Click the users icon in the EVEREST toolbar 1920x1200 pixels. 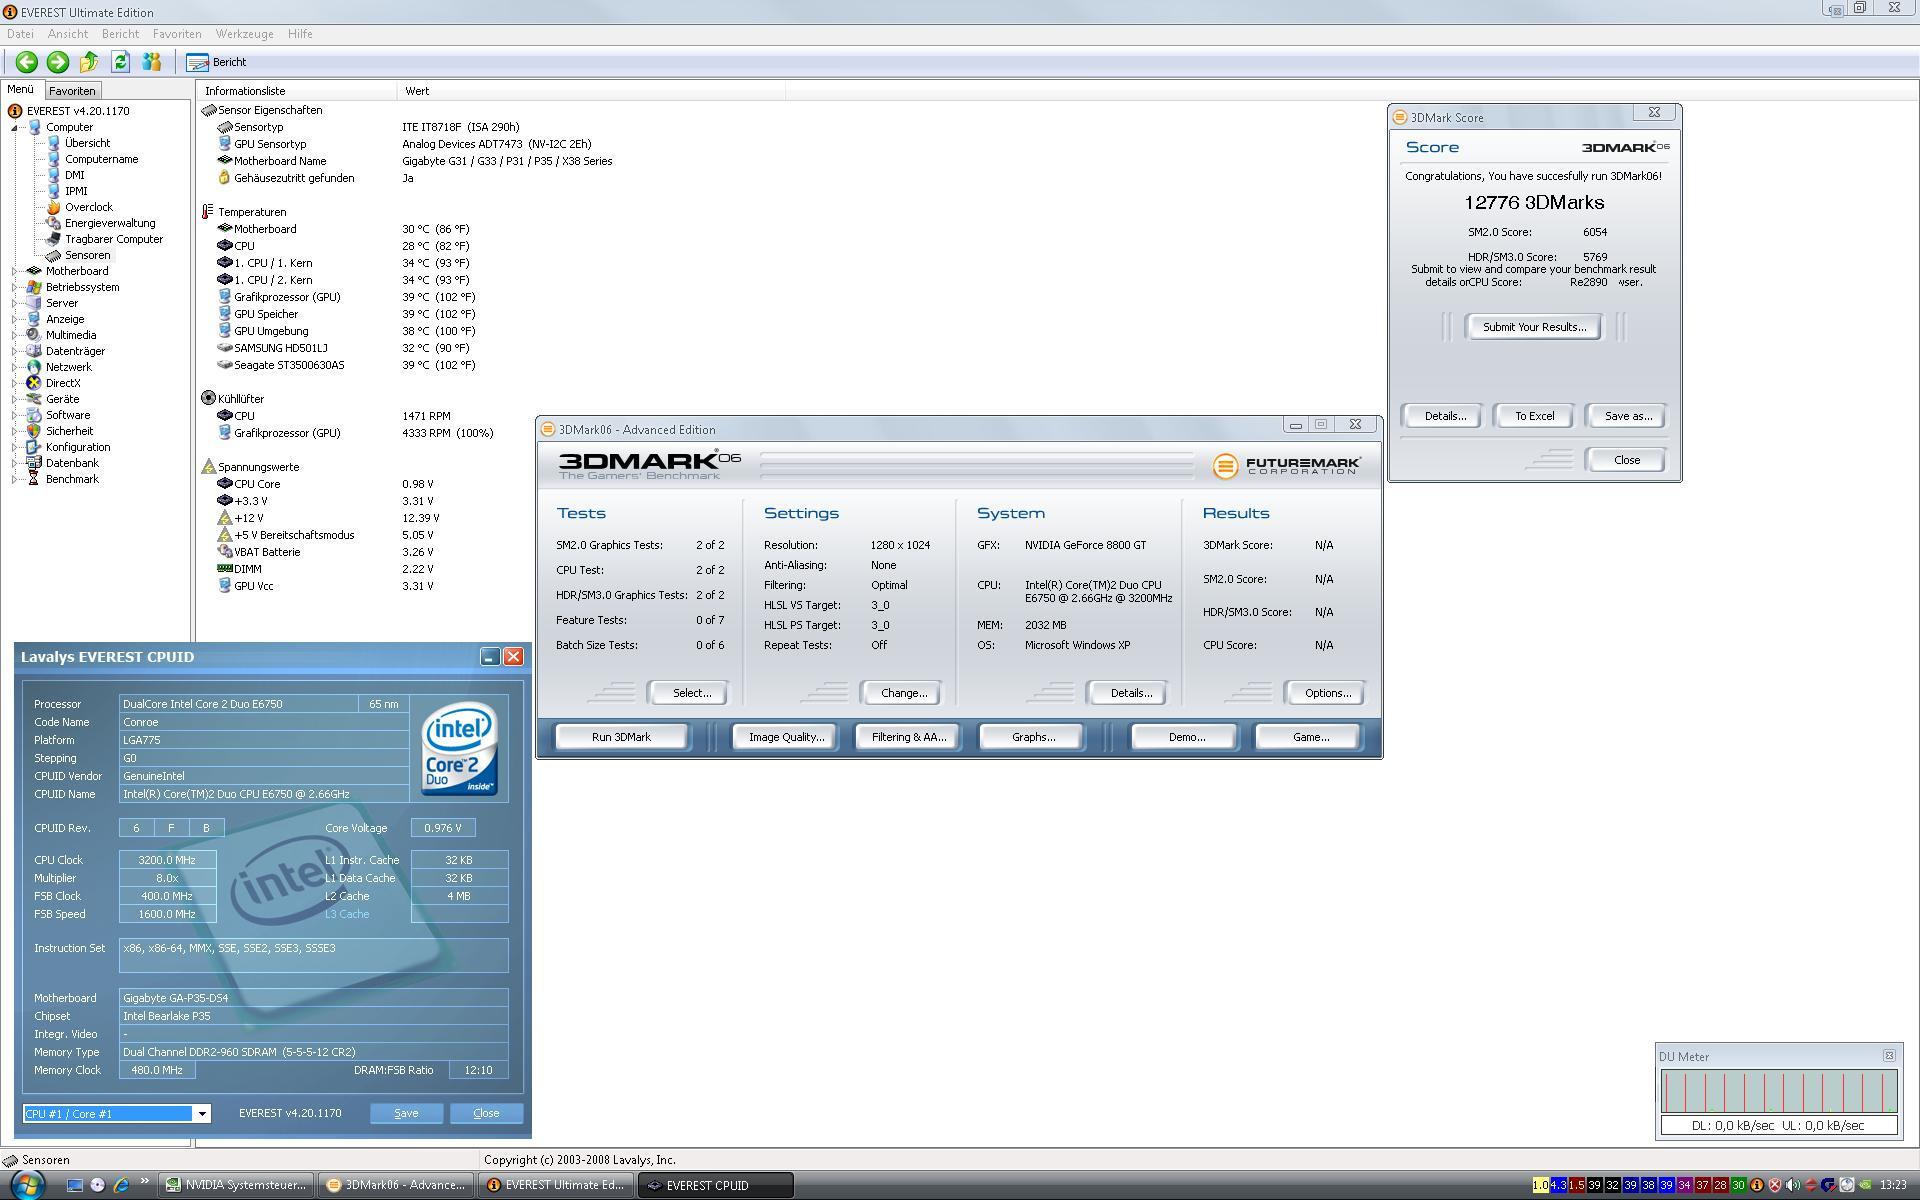(x=151, y=62)
